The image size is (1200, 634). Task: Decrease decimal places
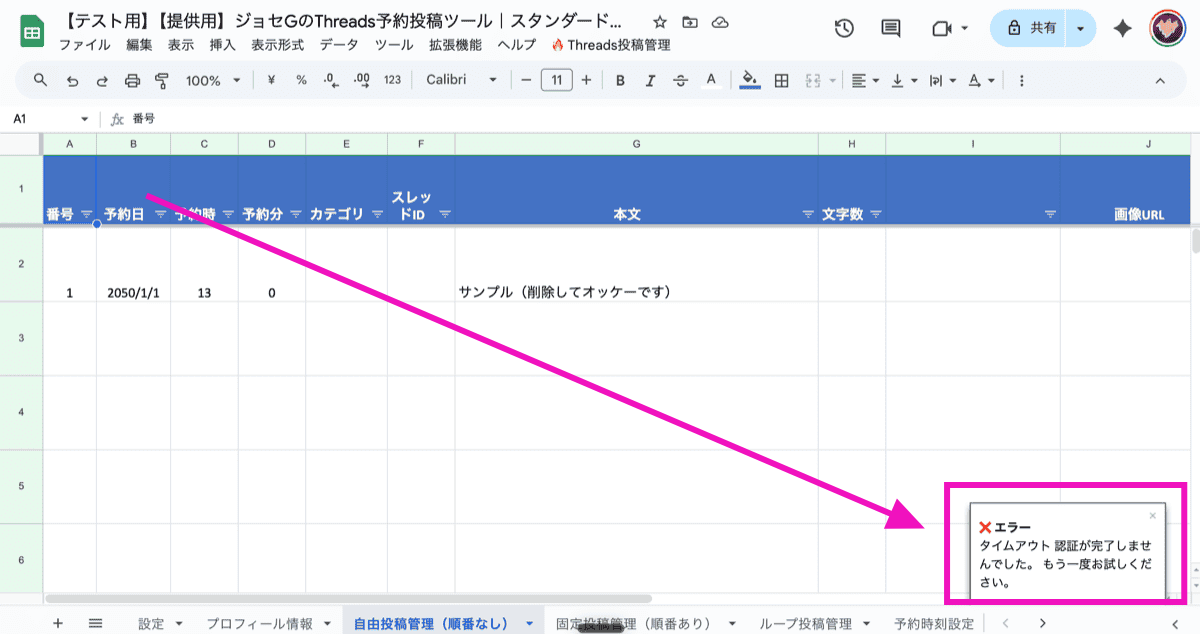(x=331, y=80)
